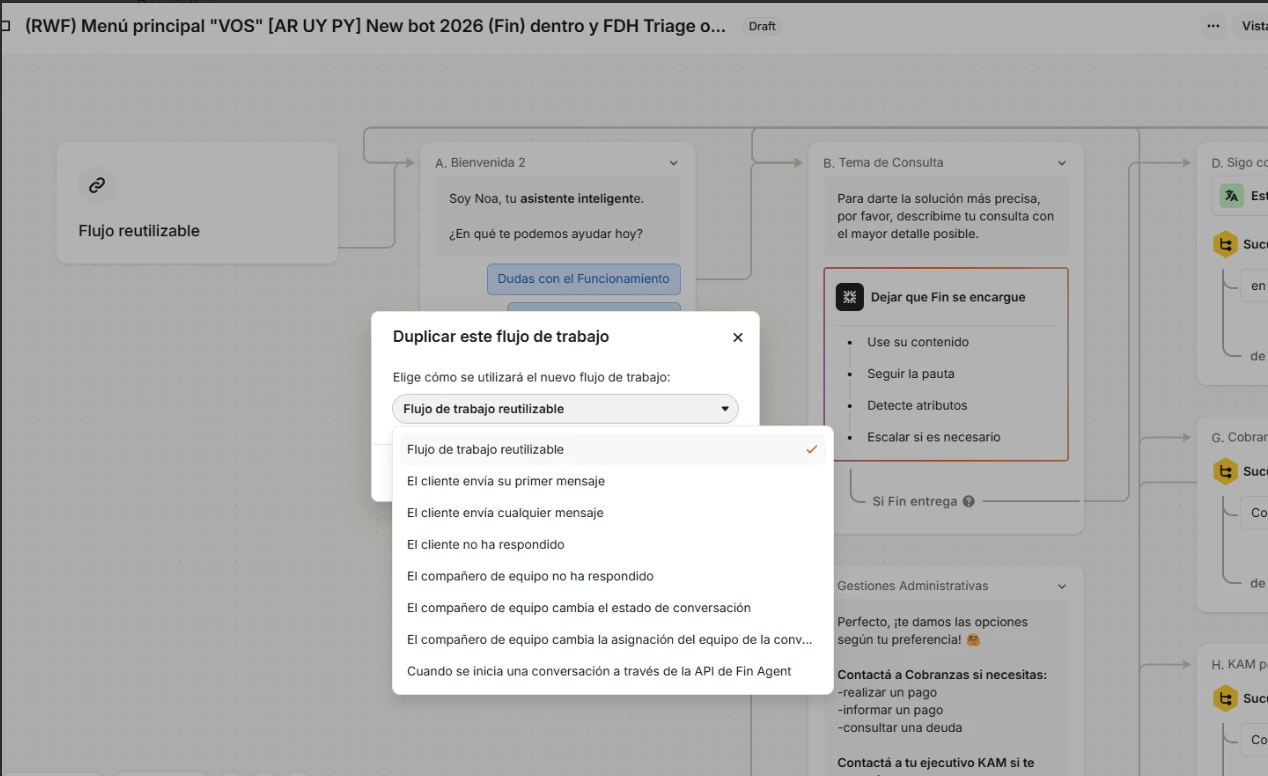Image resolution: width=1268 pixels, height=776 pixels.
Task: Click Dejar que Fin se encargue heading
Action: [948, 297]
